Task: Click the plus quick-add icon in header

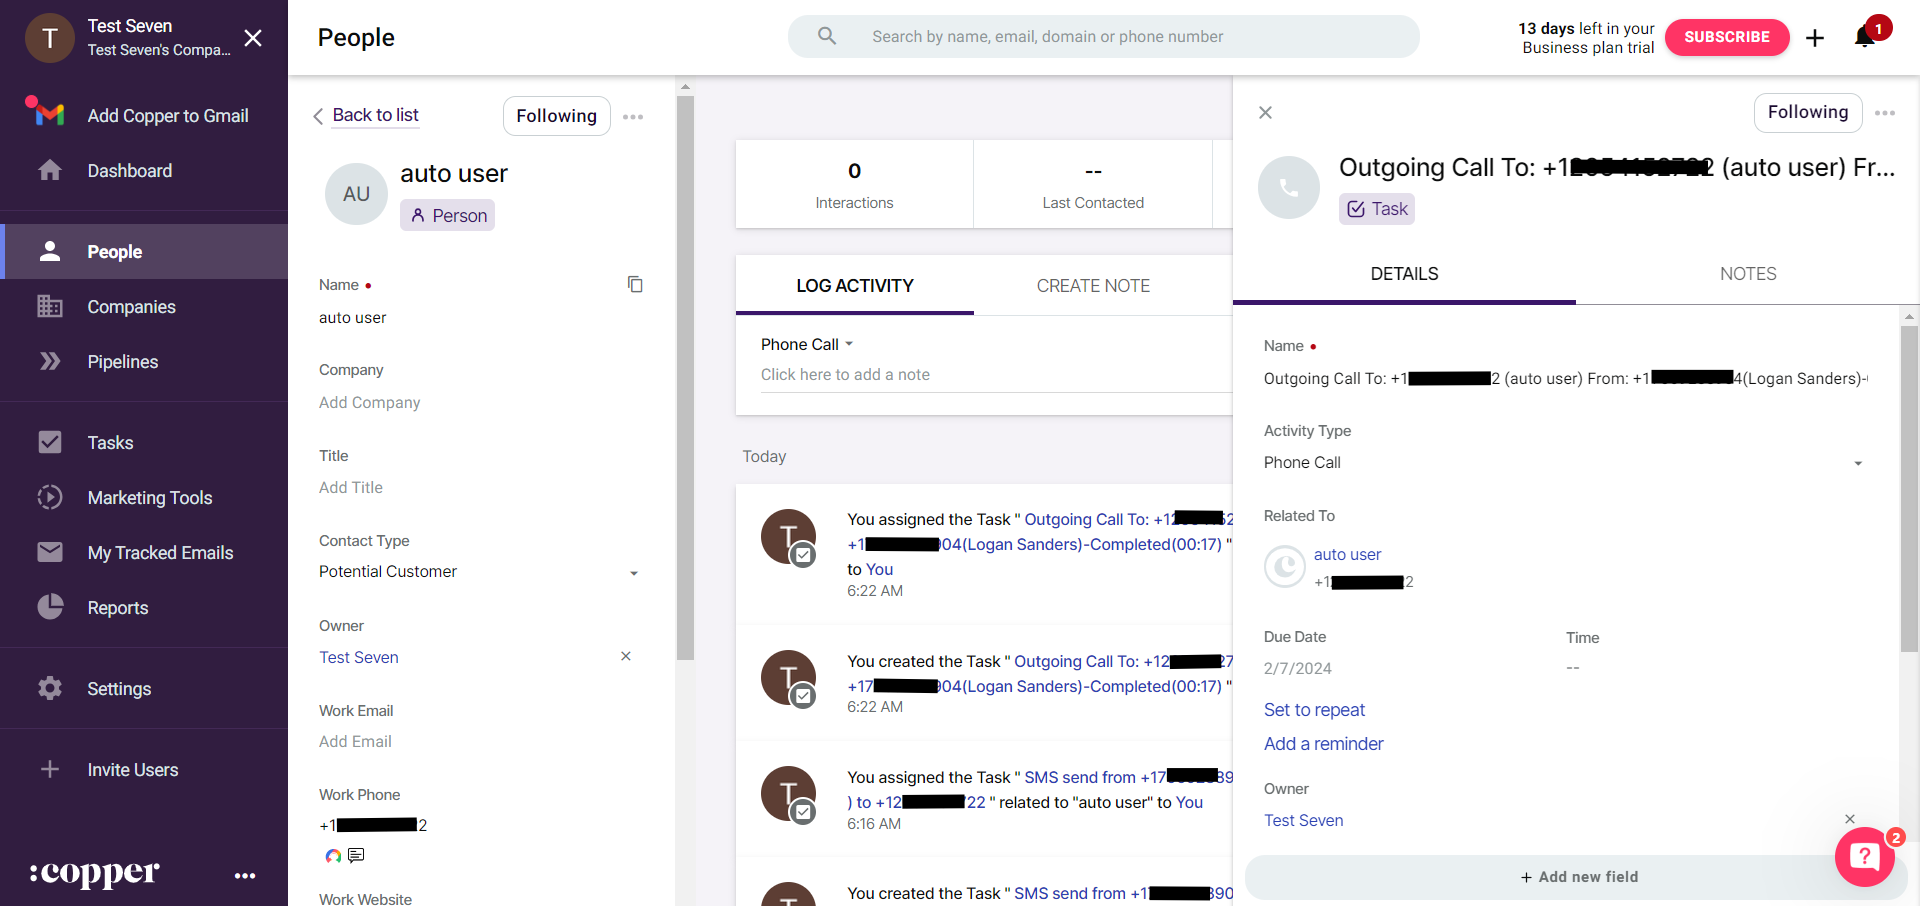Action: coord(1815,38)
